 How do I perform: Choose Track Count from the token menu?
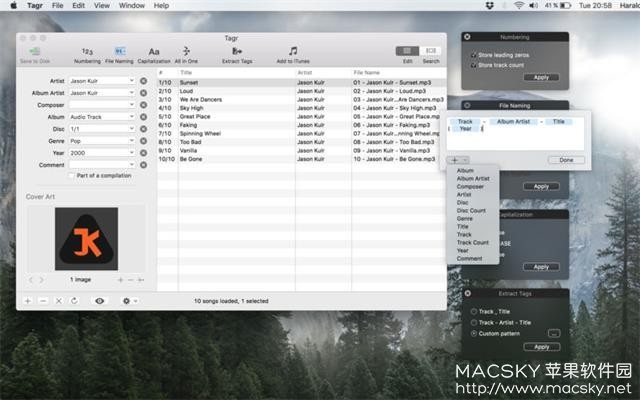click(473, 242)
